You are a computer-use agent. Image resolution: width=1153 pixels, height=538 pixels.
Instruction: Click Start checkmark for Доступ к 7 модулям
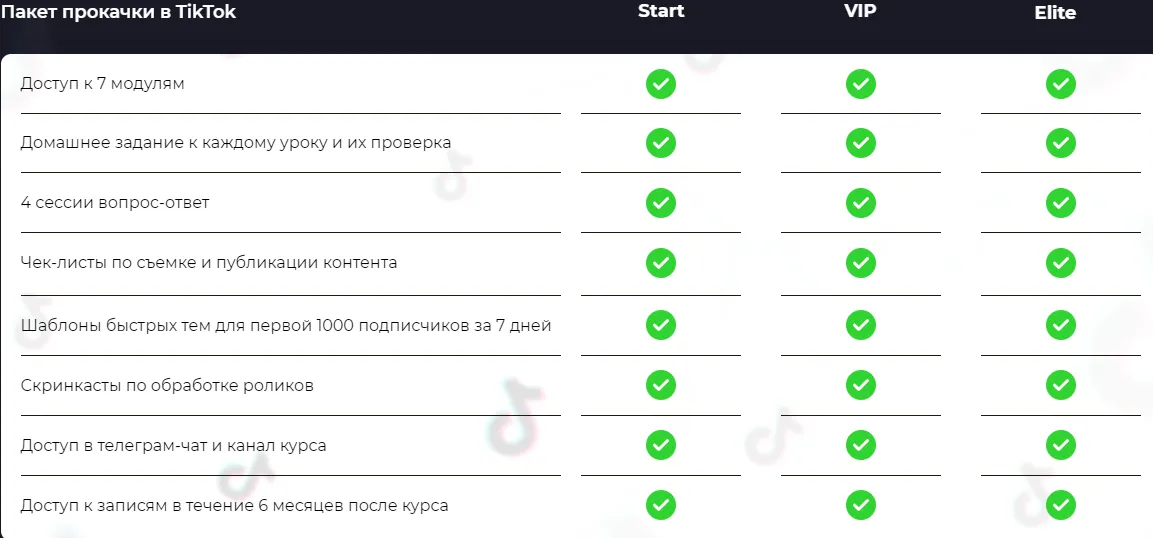(x=660, y=84)
